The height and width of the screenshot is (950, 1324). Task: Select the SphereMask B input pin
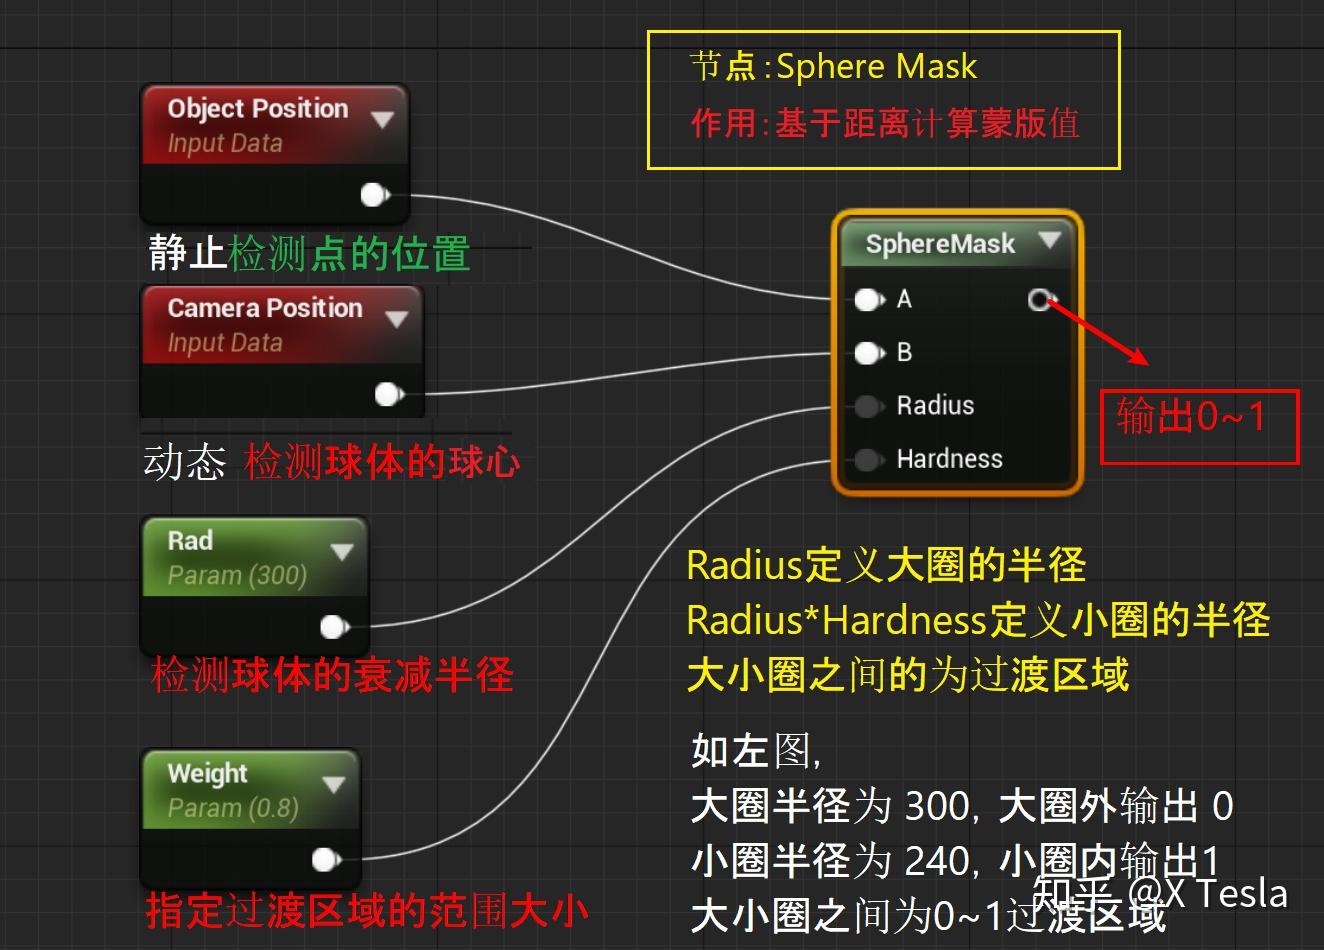coord(866,352)
